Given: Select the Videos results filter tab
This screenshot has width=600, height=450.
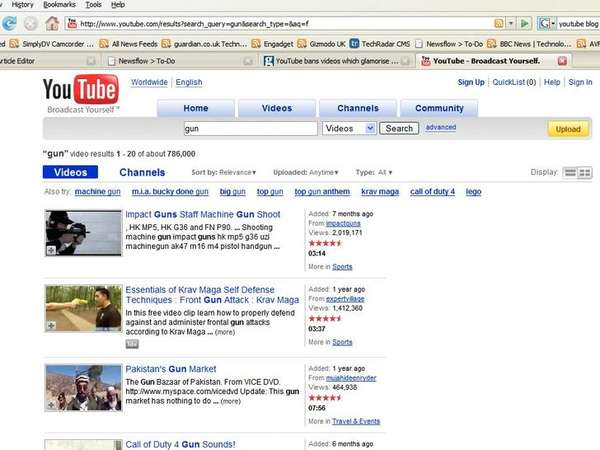Looking at the screenshot, I should coord(70,172).
